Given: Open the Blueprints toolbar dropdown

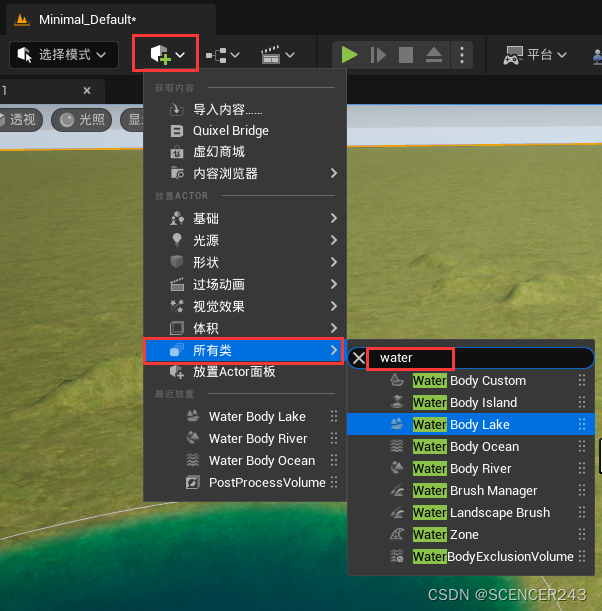Looking at the screenshot, I should [222, 55].
